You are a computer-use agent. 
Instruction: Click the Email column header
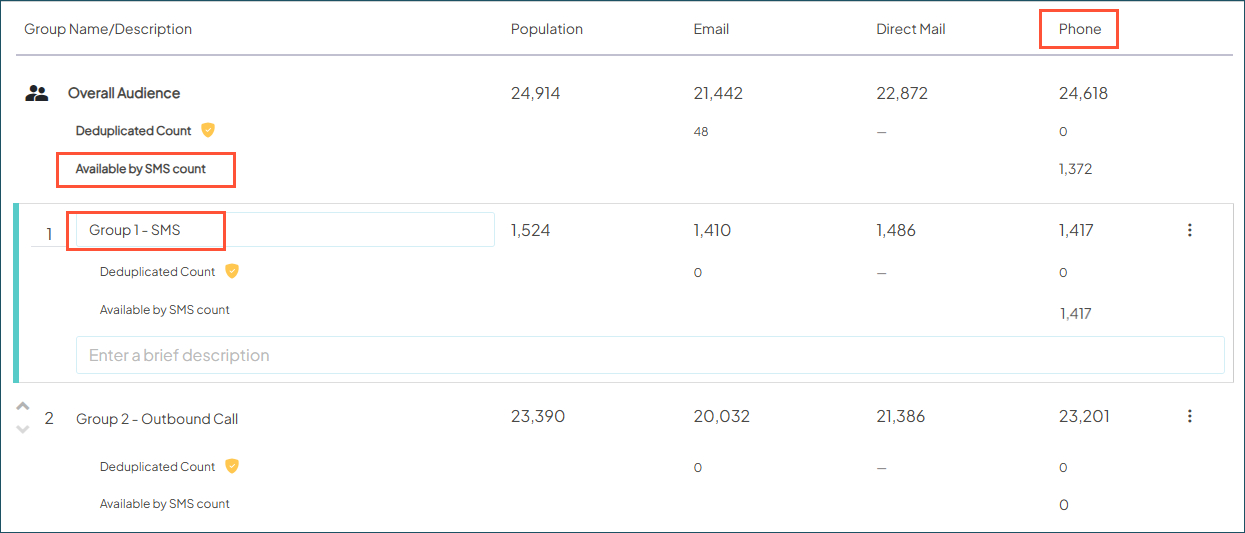coord(711,29)
